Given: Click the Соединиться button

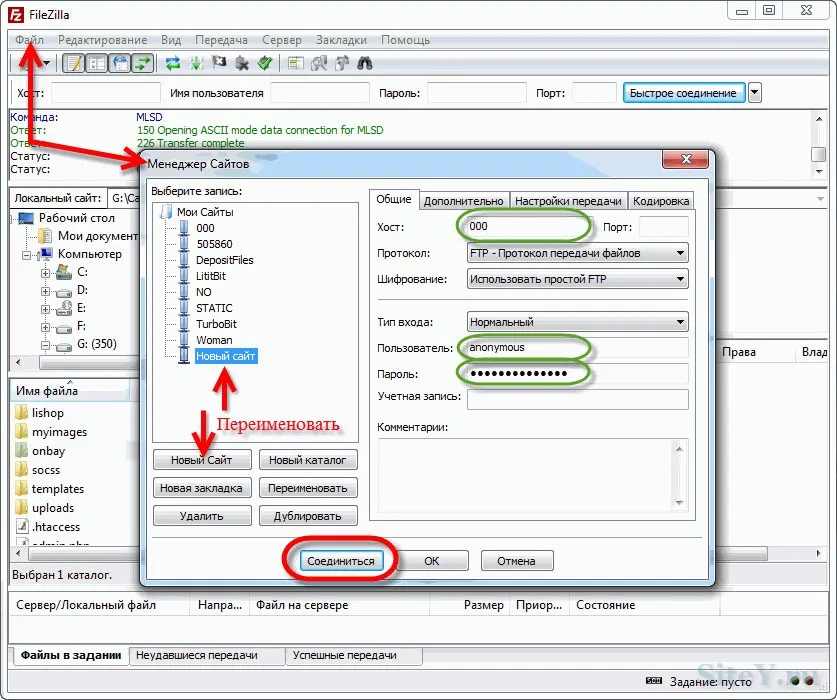Looking at the screenshot, I should tap(341, 561).
